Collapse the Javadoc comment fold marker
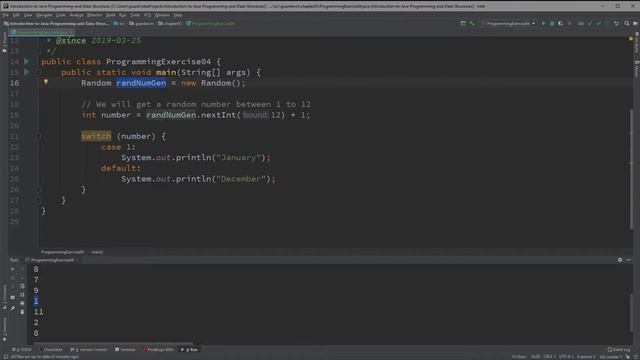This screenshot has width=640, height=360. (38, 51)
